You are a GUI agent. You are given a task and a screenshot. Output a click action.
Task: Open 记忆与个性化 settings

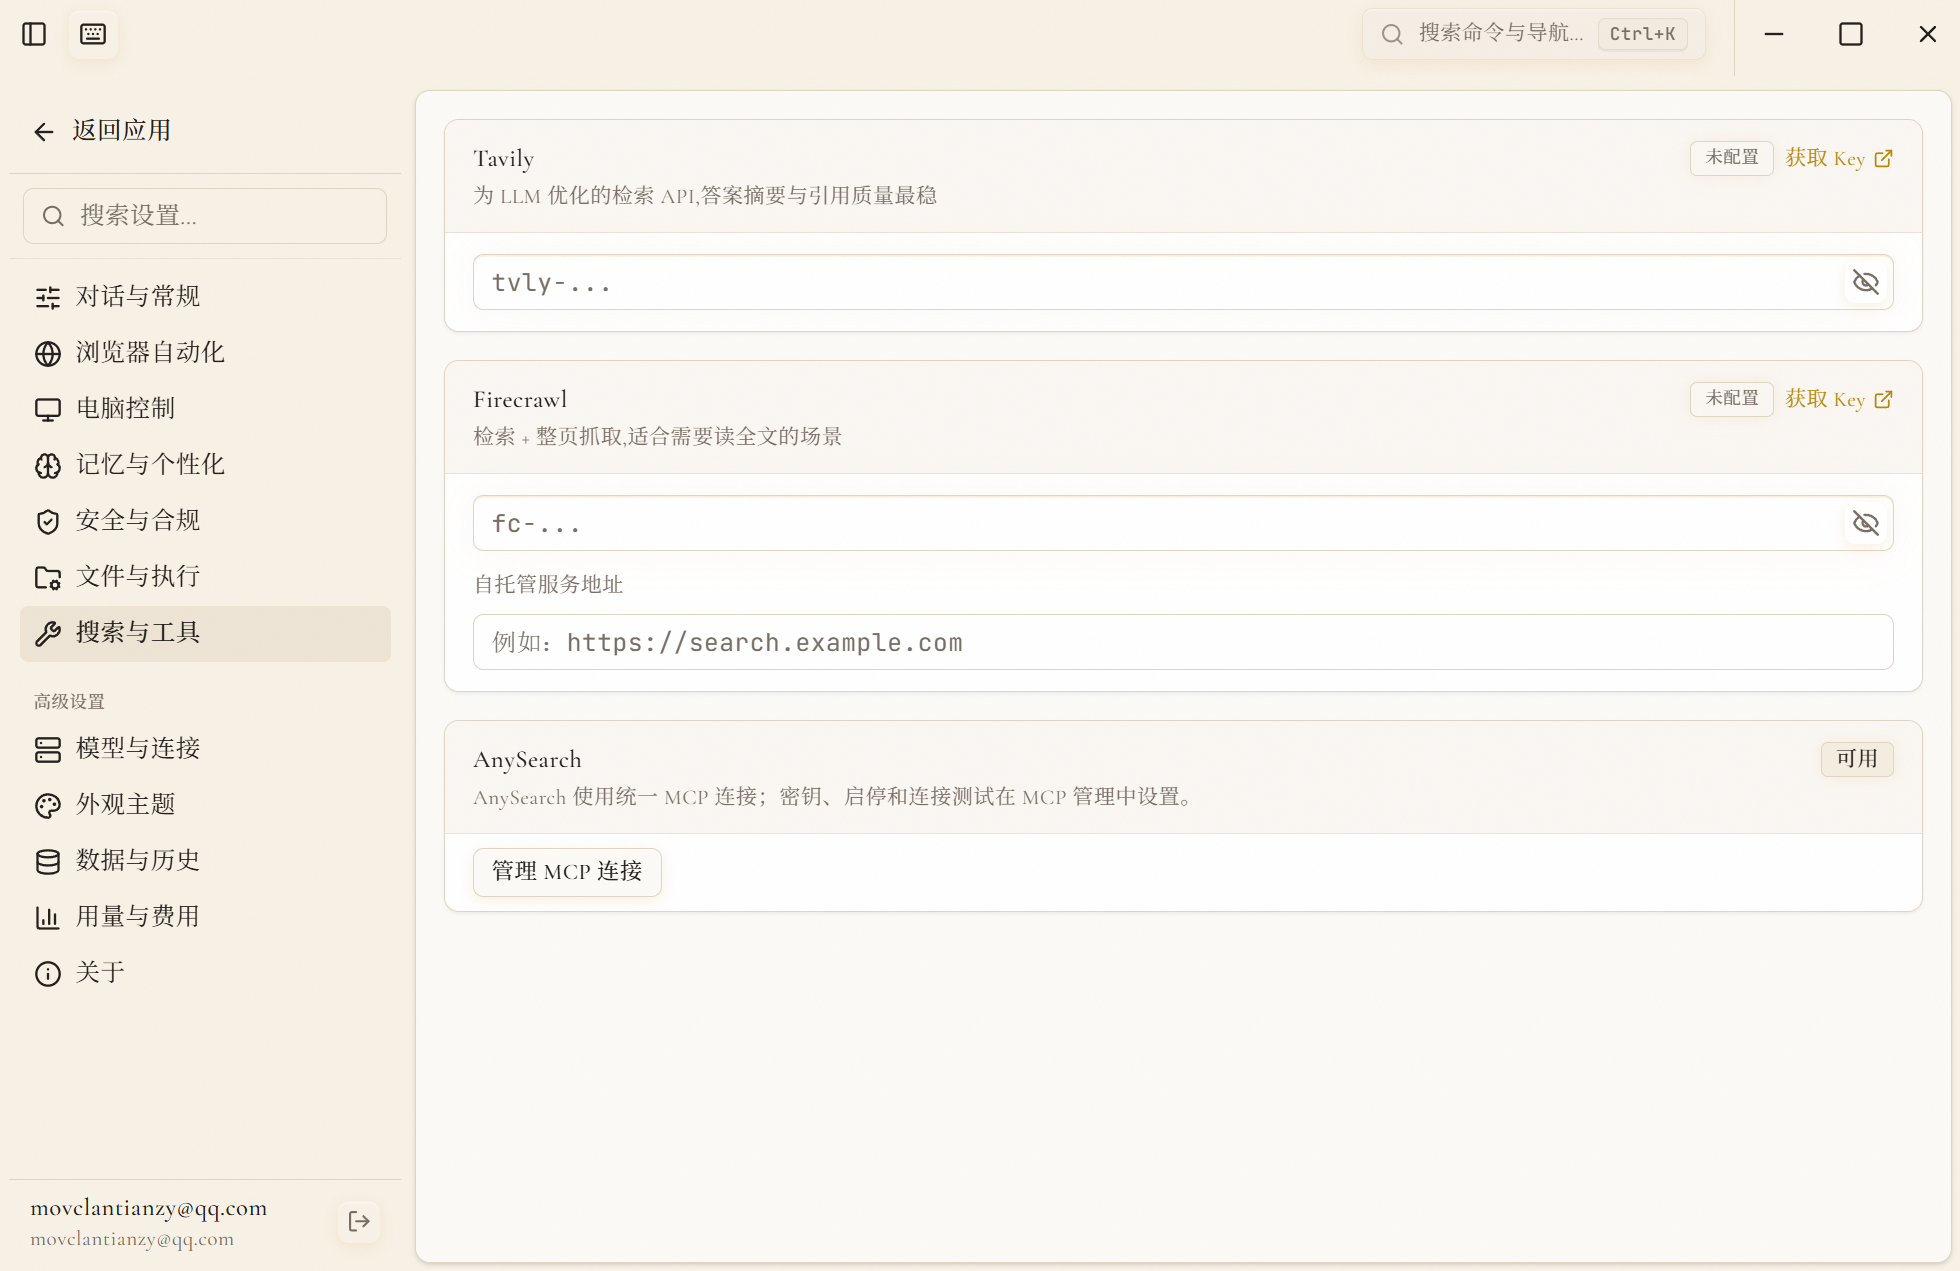pos(205,464)
